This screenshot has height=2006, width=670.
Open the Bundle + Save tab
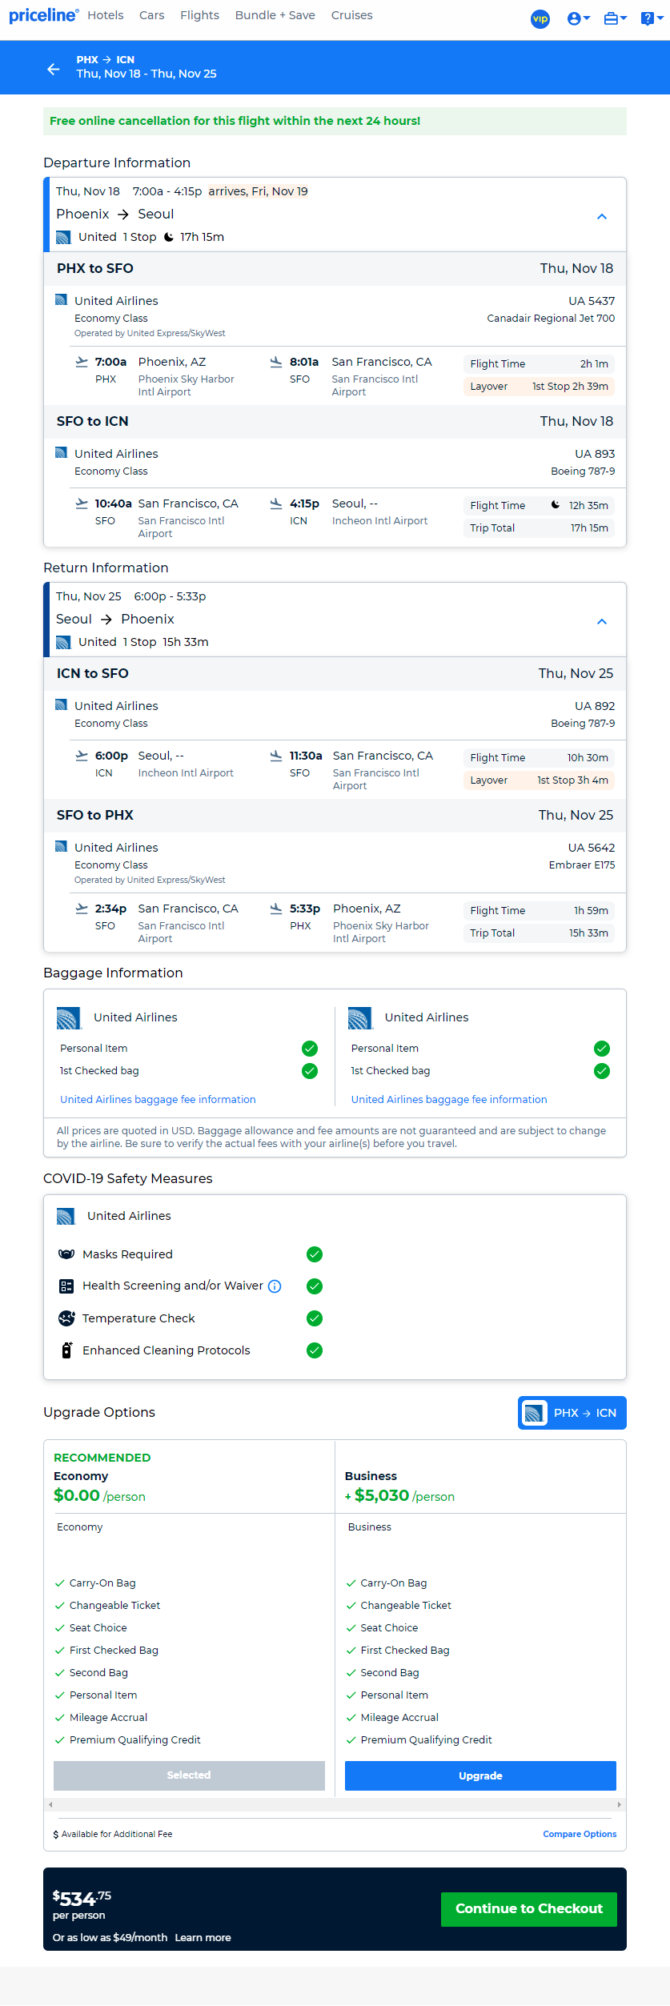[x=275, y=15]
